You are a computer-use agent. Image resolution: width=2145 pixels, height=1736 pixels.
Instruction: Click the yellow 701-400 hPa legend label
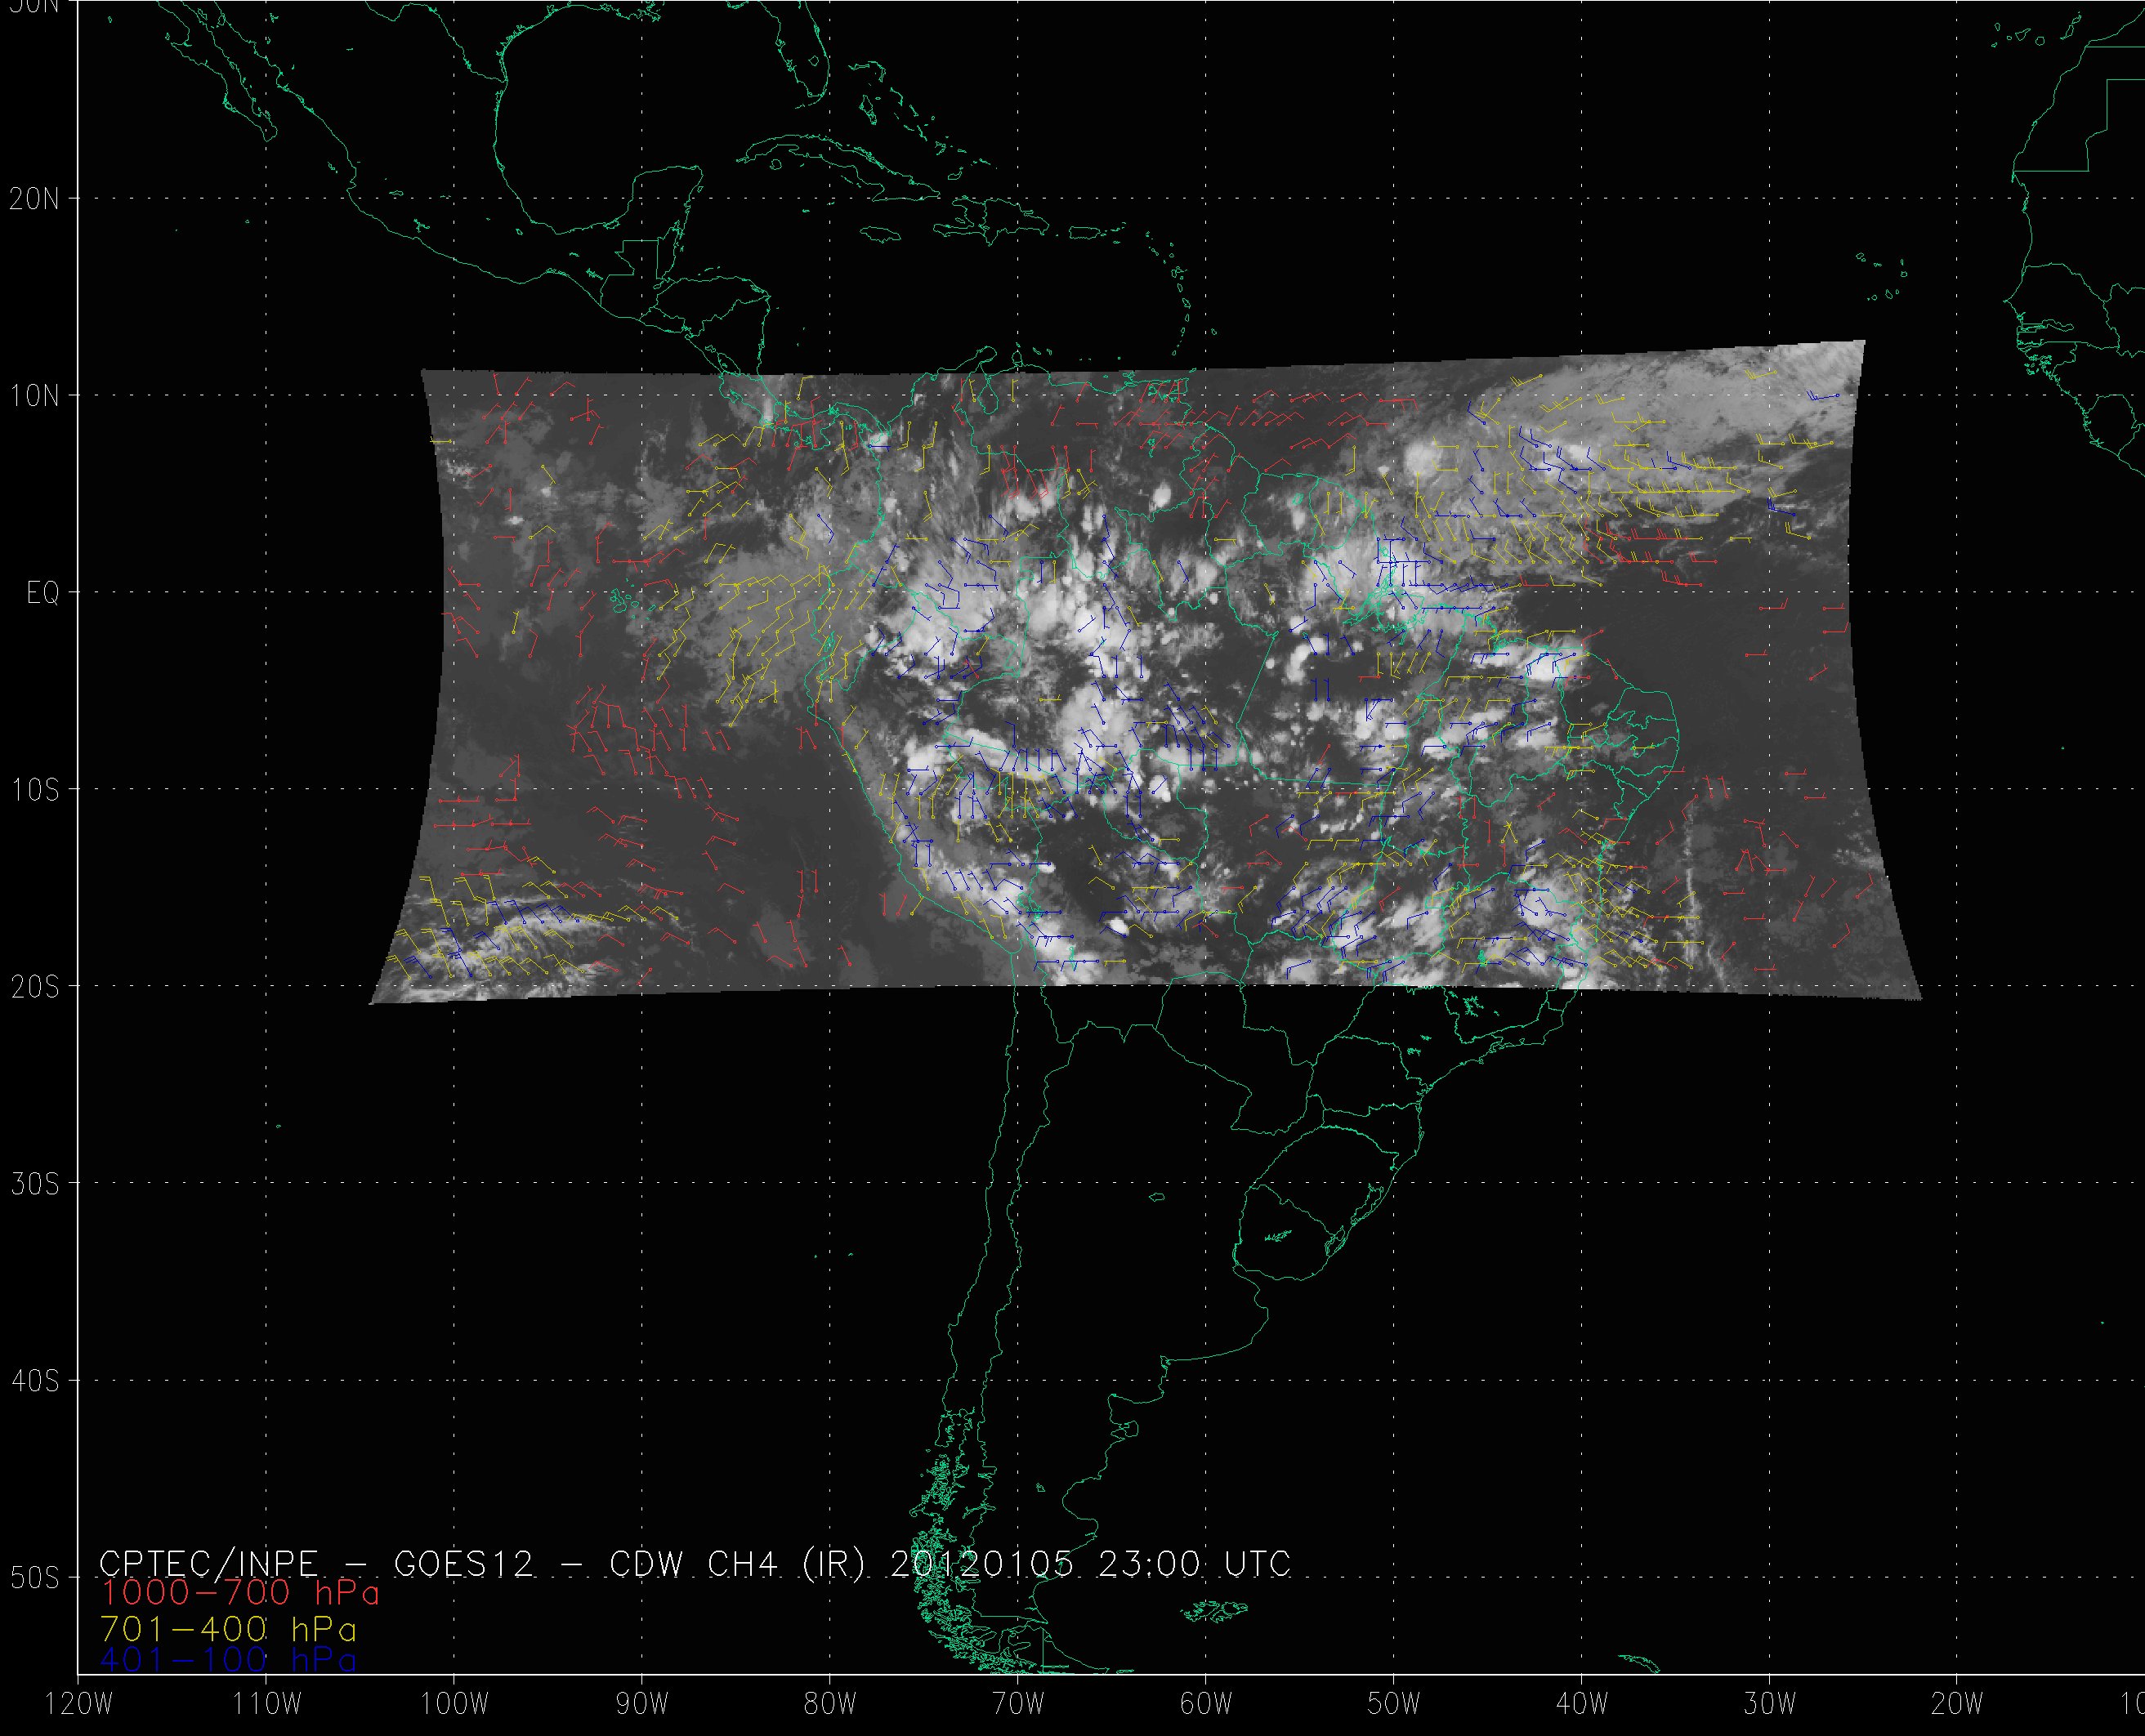pos(228,1629)
